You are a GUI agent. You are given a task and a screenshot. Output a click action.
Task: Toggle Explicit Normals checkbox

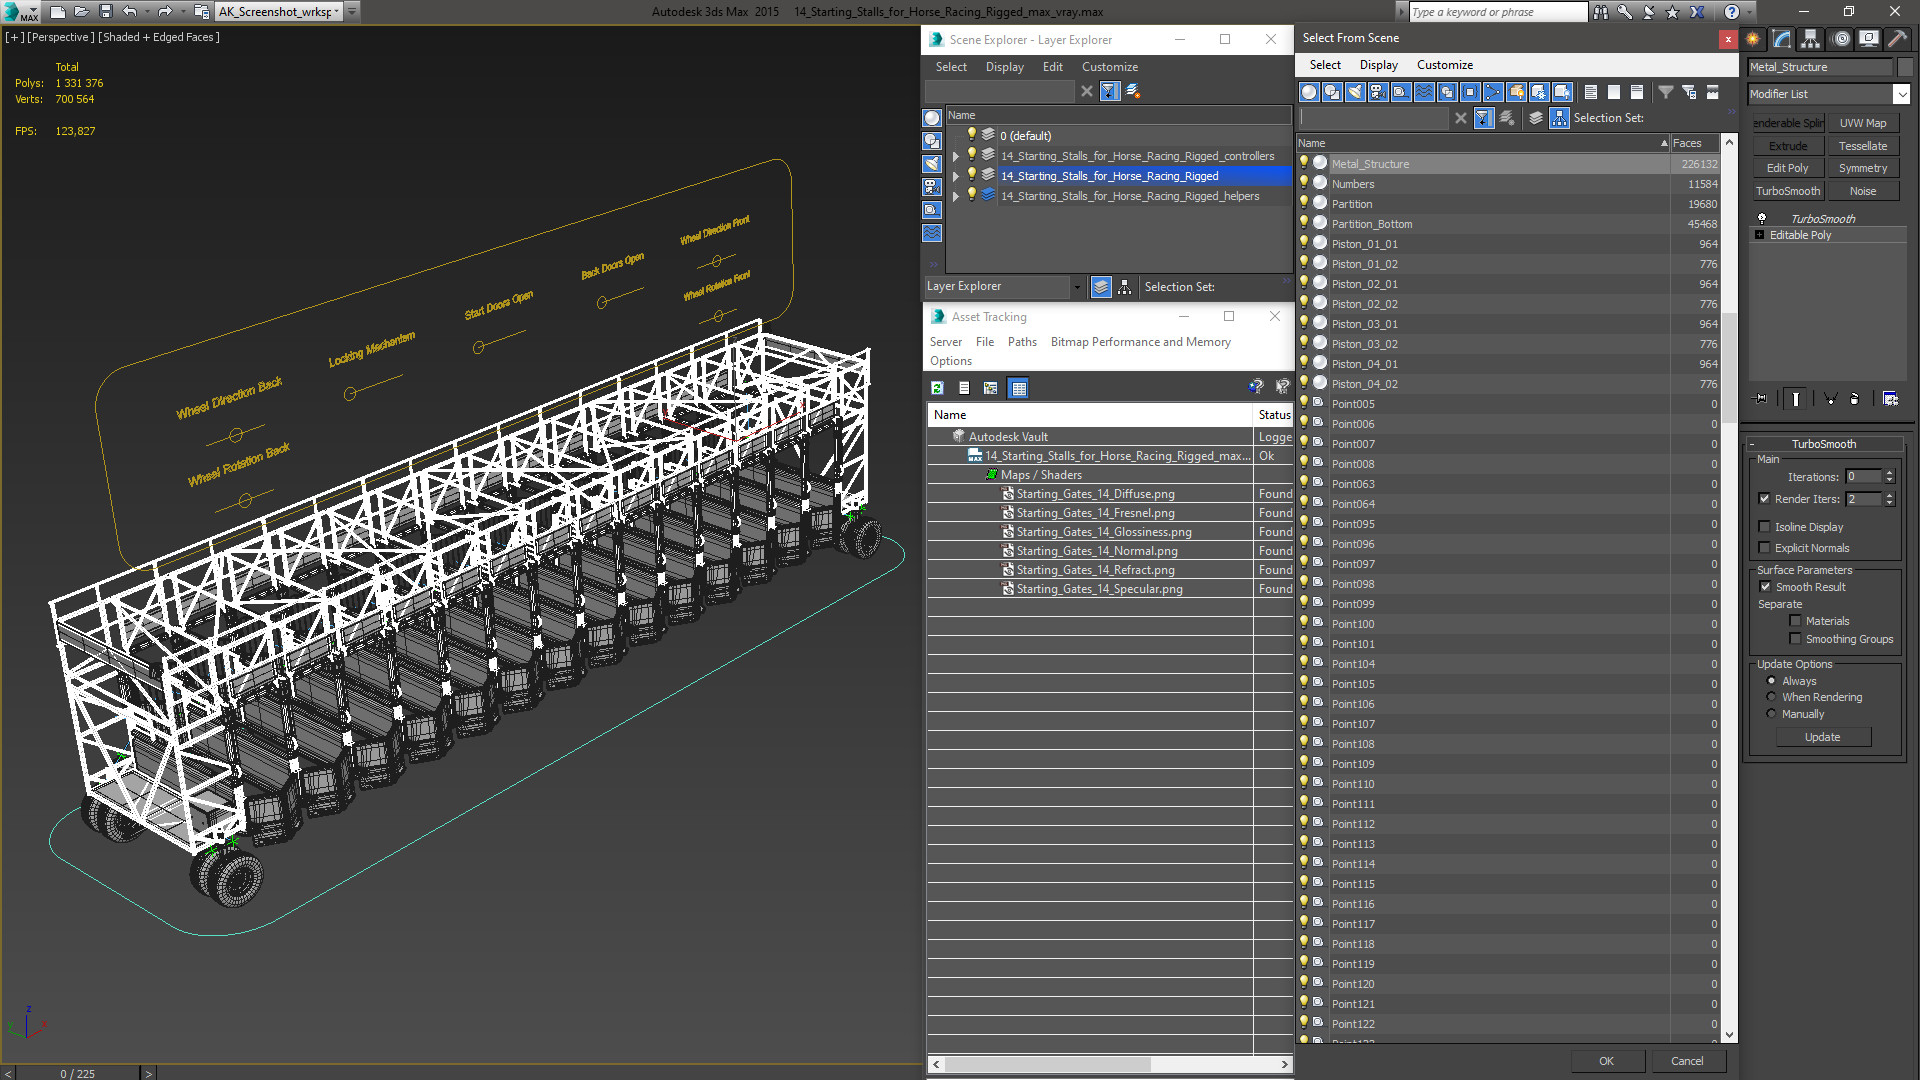(1765, 548)
